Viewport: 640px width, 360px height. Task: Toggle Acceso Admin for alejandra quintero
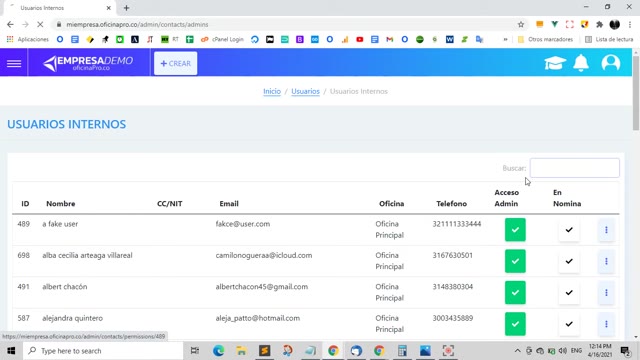click(x=515, y=324)
